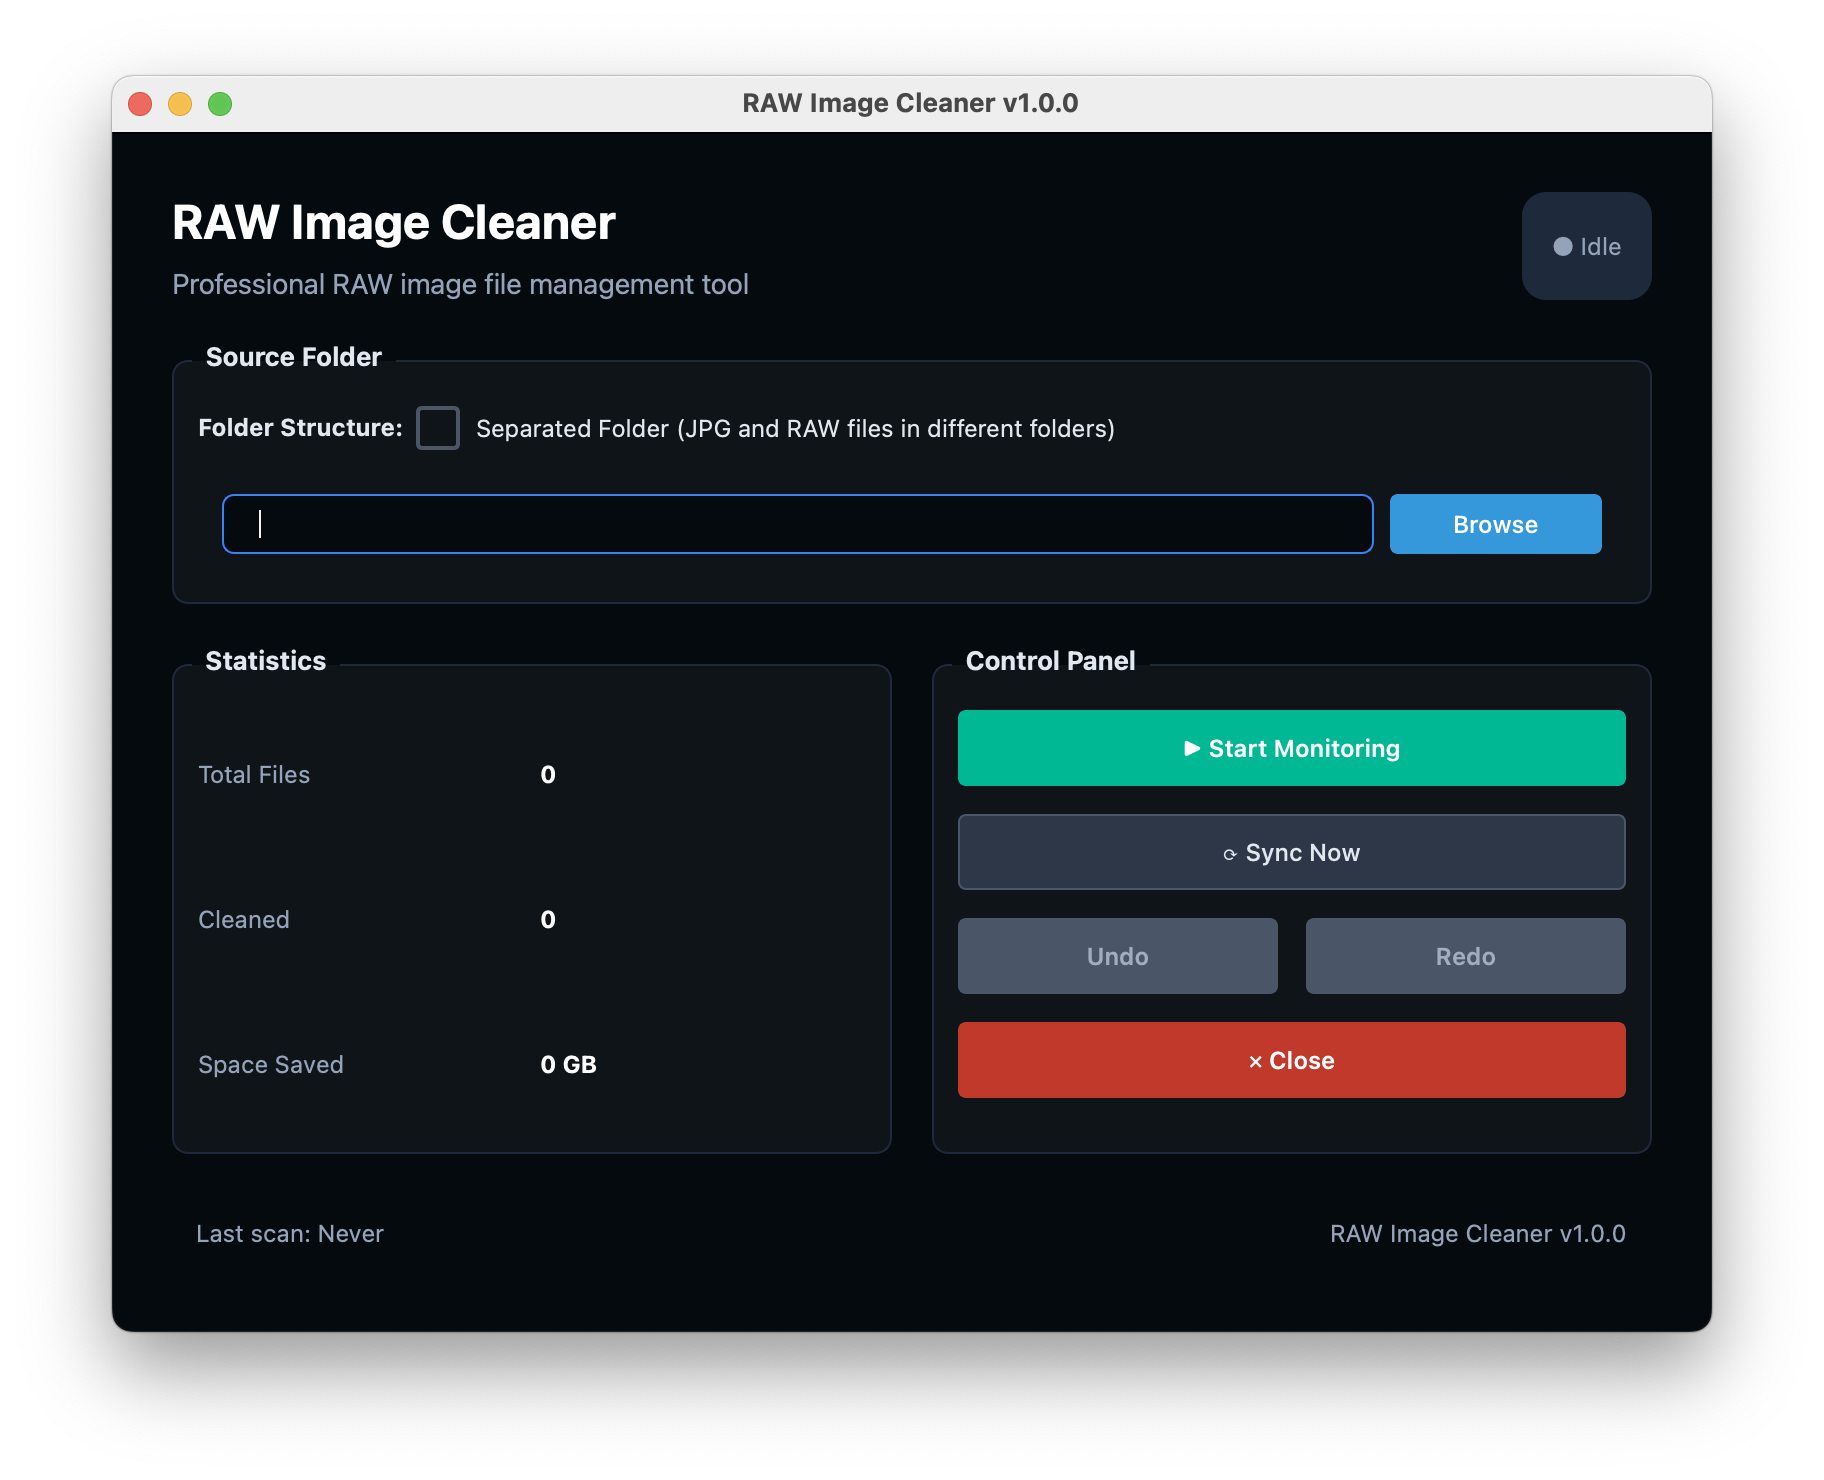The height and width of the screenshot is (1480, 1824).
Task: Minimize the window with the yellow button
Action: pos(180,104)
